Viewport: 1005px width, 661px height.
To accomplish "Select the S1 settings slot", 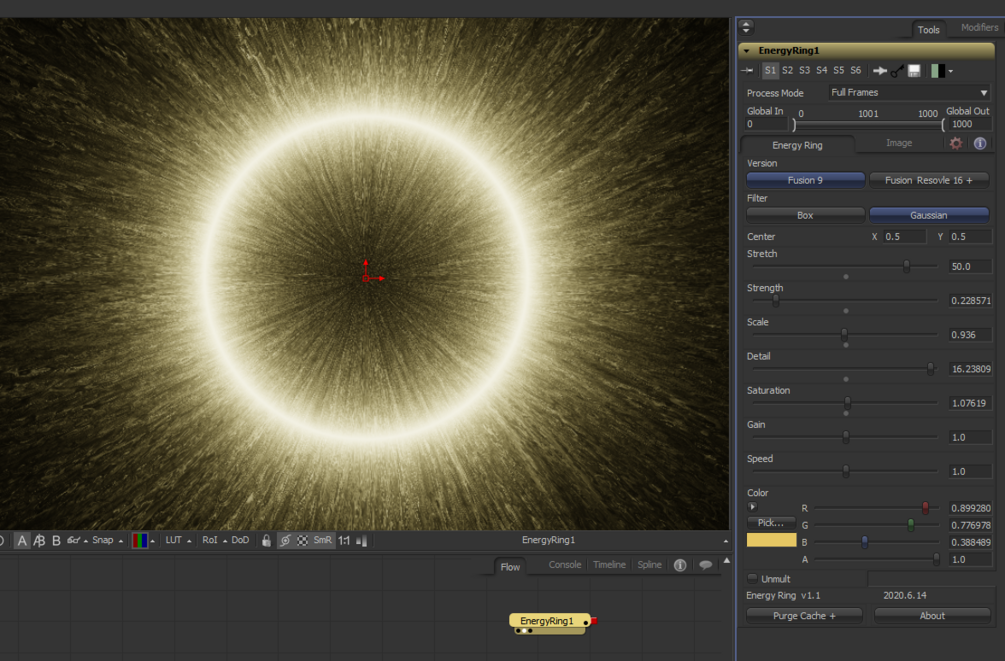I will [770, 71].
